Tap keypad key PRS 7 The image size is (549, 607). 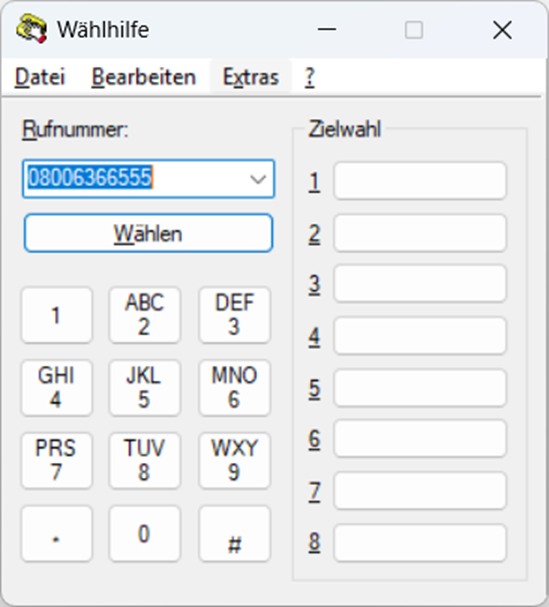tap(57, 461)
